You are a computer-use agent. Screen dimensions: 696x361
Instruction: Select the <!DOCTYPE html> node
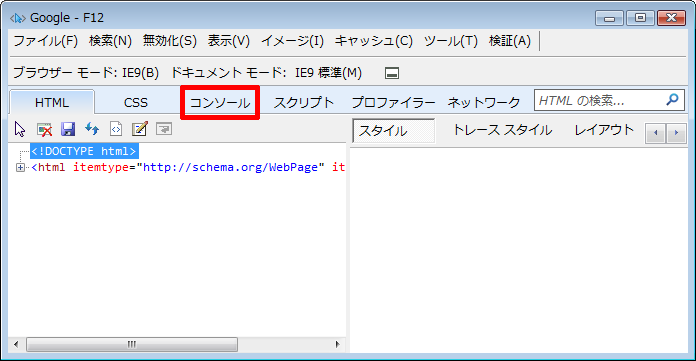[84, 151]
